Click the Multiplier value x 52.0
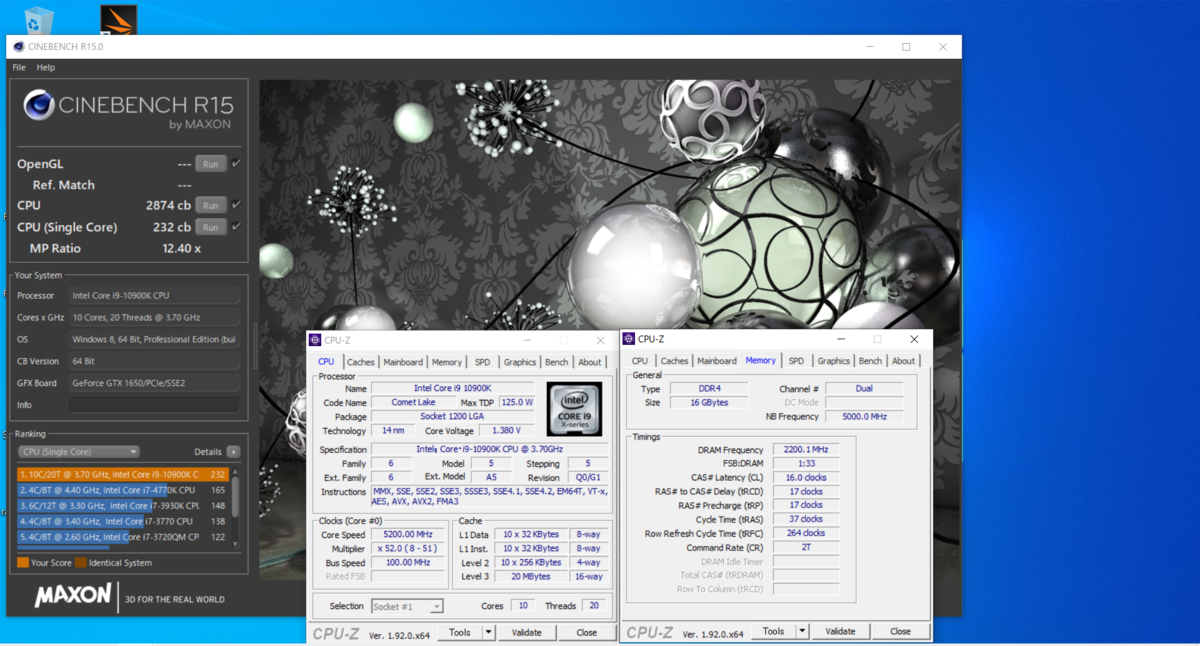This screenshot has width=1200, height=646. [x=408, y=549]
